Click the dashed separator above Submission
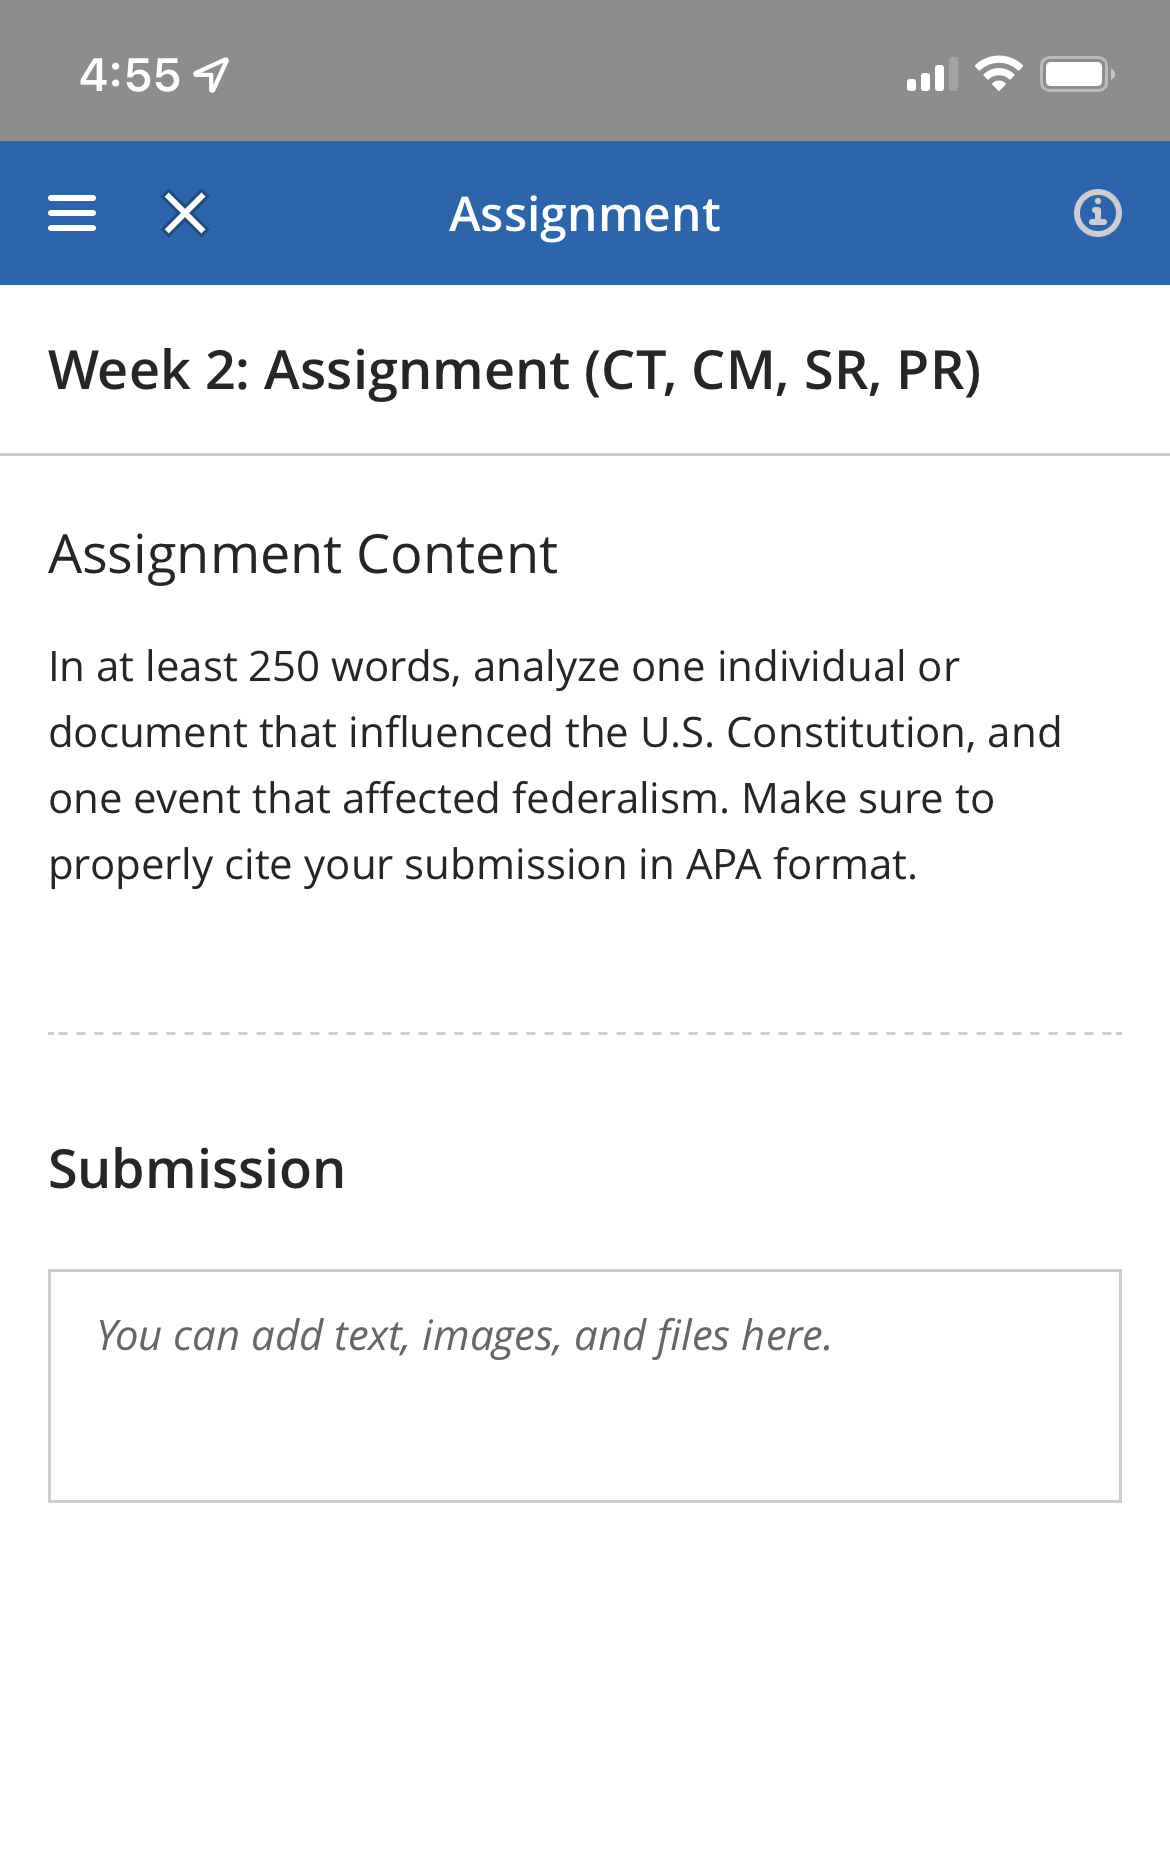The image size is (1170, 1857). [x=584, y=1033]
